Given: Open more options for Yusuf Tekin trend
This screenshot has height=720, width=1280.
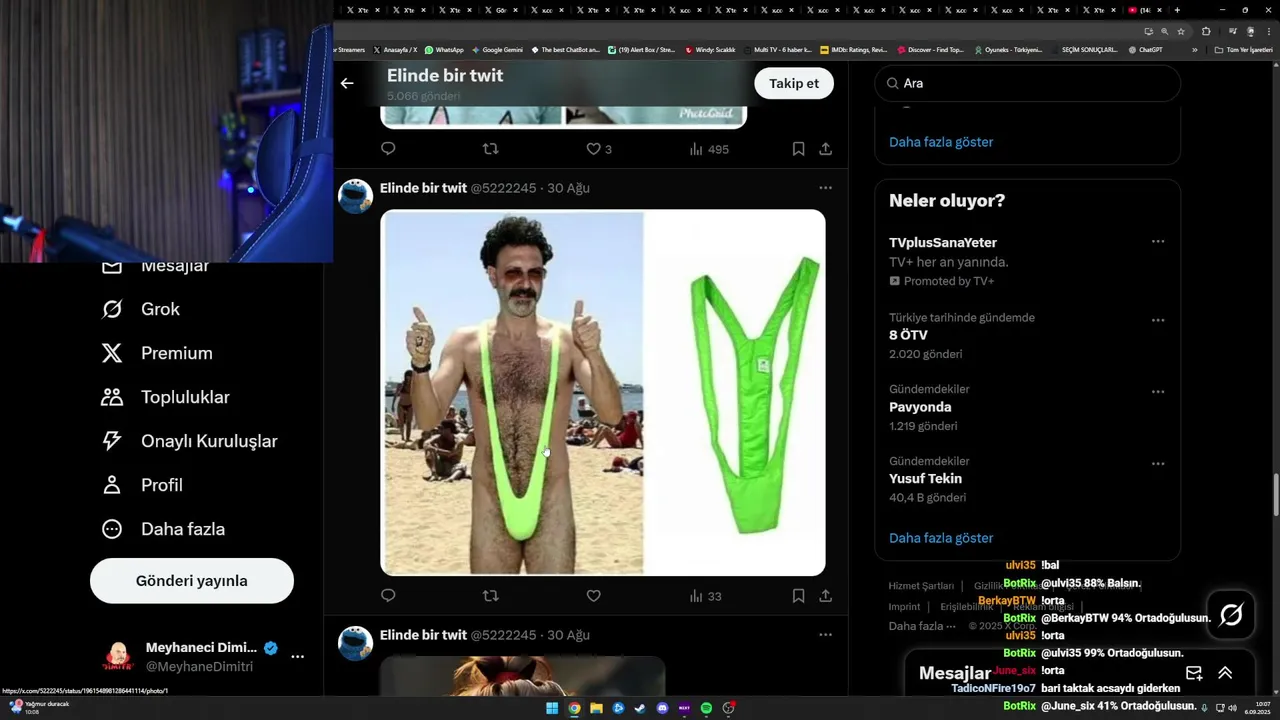Looking at the screenshot, I should click(x=1157, y=464).
